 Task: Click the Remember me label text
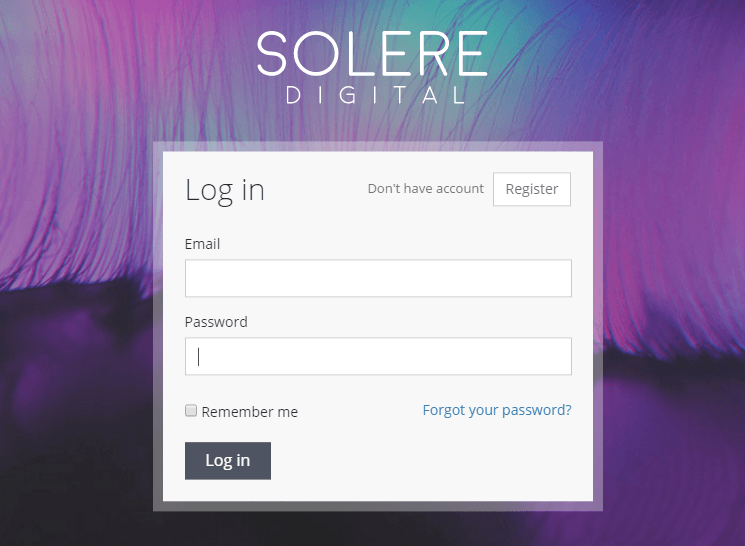point(249,412)
